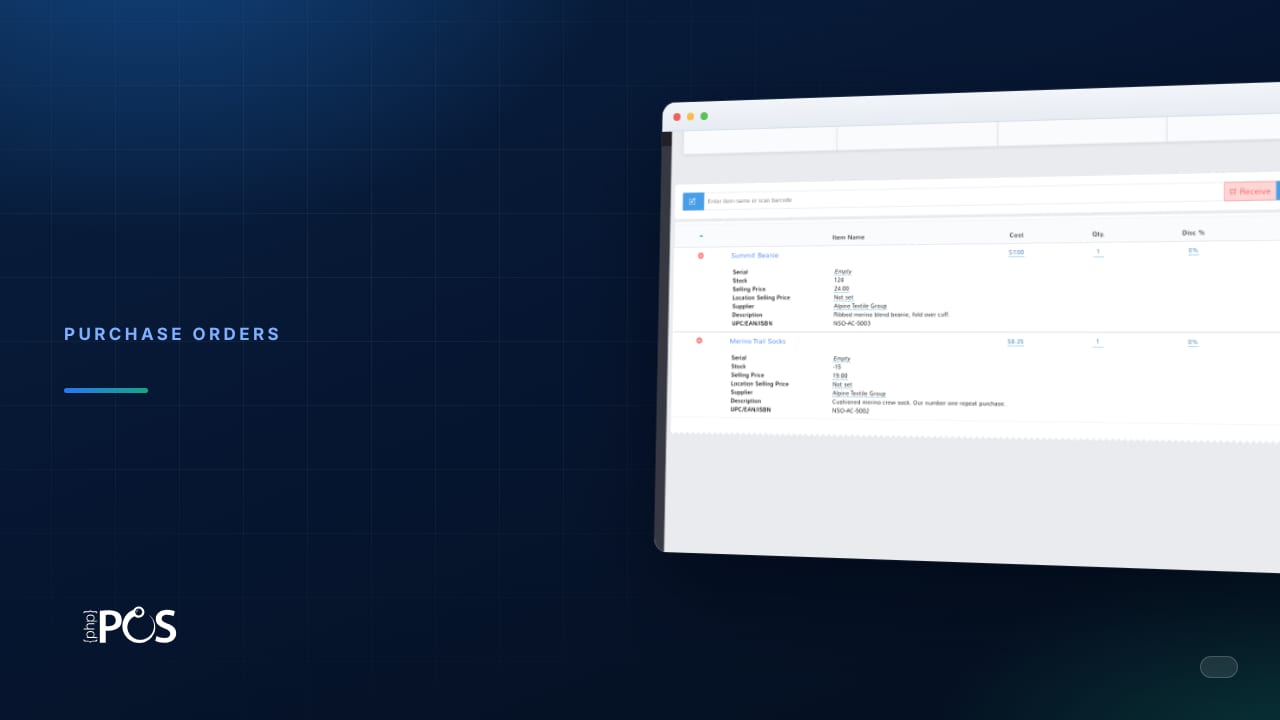Edit the Merino Trail Socks cost value
This screenshot has height=720, width=1280.
point(1015,341)
